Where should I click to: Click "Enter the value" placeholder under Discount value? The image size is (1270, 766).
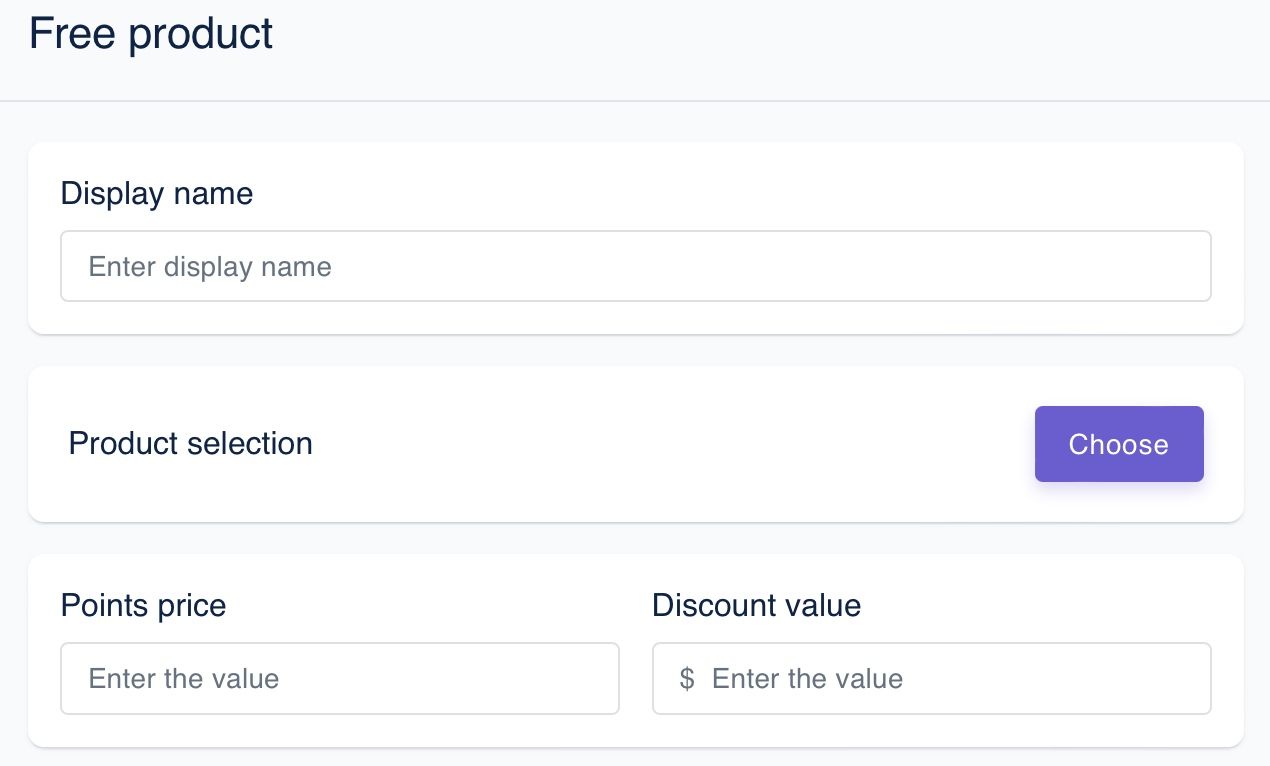(807, 679)
